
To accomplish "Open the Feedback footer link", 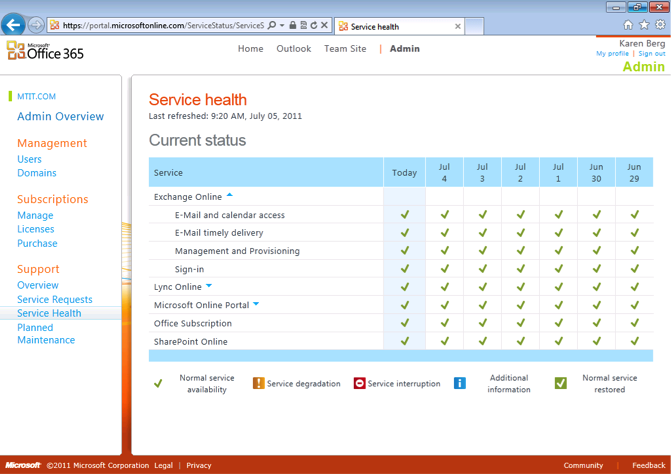I will 649,465.
